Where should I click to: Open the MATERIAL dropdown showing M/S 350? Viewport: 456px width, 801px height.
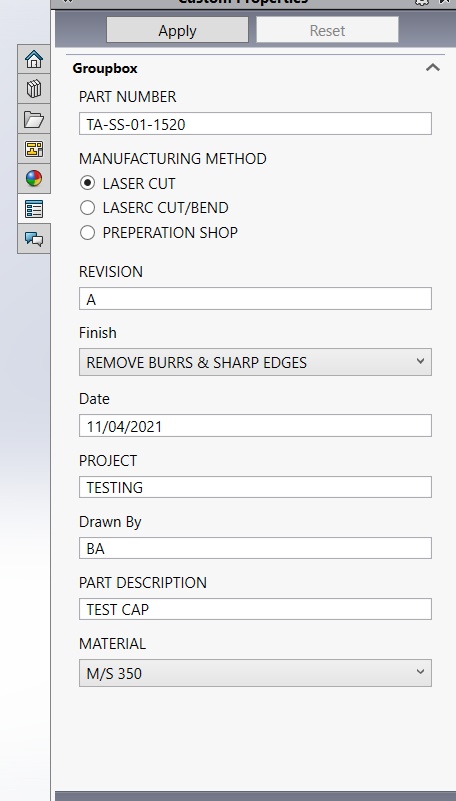[x=255, y=673]
